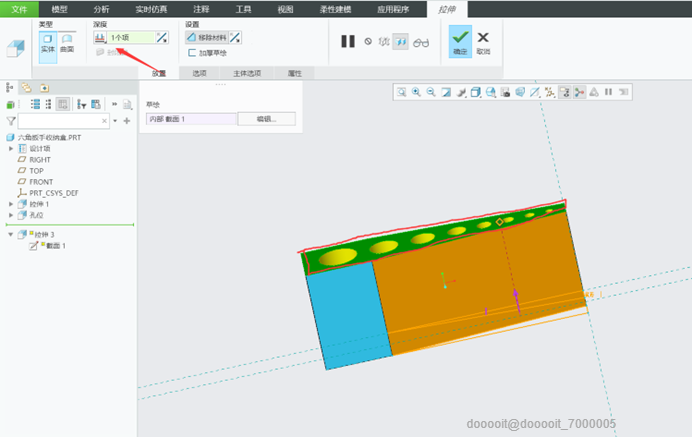Select the FRONT datum plane in tree
This screenshot has height=437, width=692.
pos(40,181)
